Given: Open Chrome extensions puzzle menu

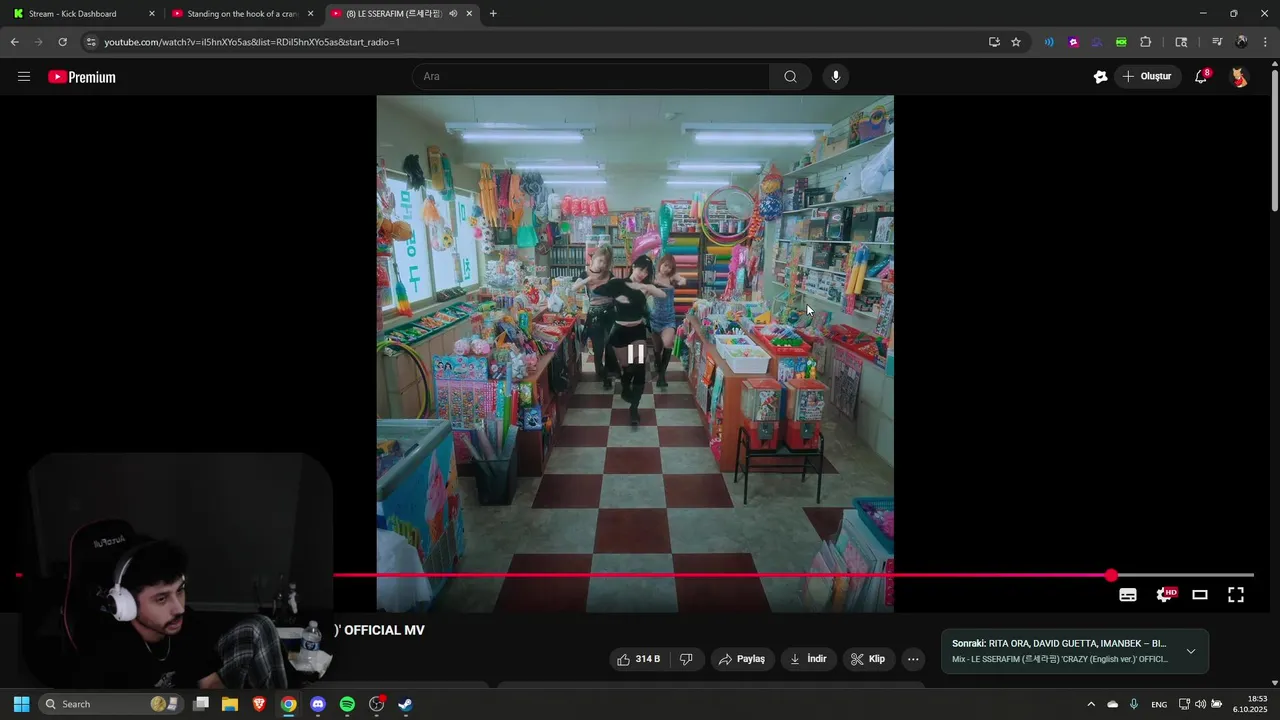Looking at the screenshot, I should (1146, 42).
